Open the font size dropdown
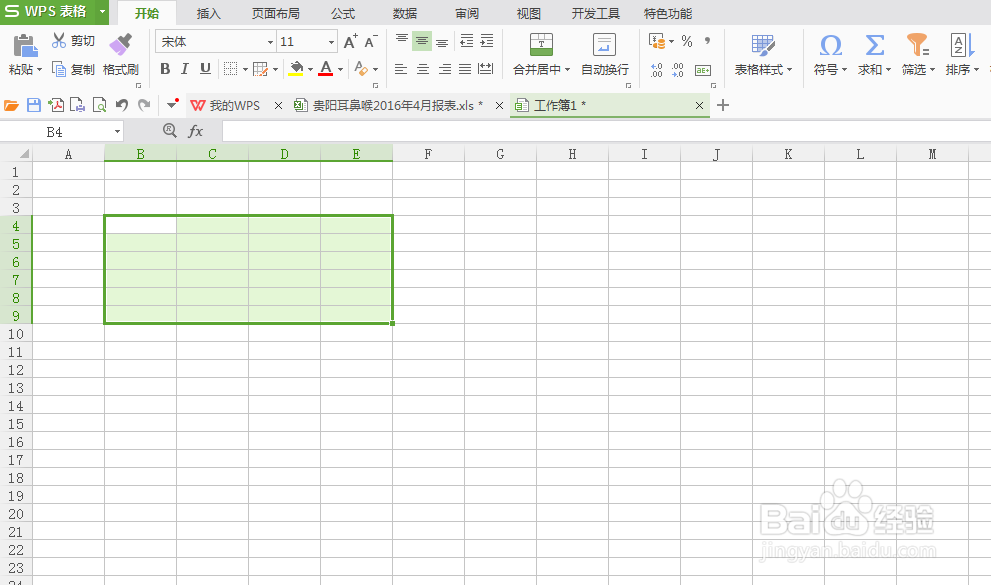This screenshot has width=991, height=585. click(x=331, y=42)
